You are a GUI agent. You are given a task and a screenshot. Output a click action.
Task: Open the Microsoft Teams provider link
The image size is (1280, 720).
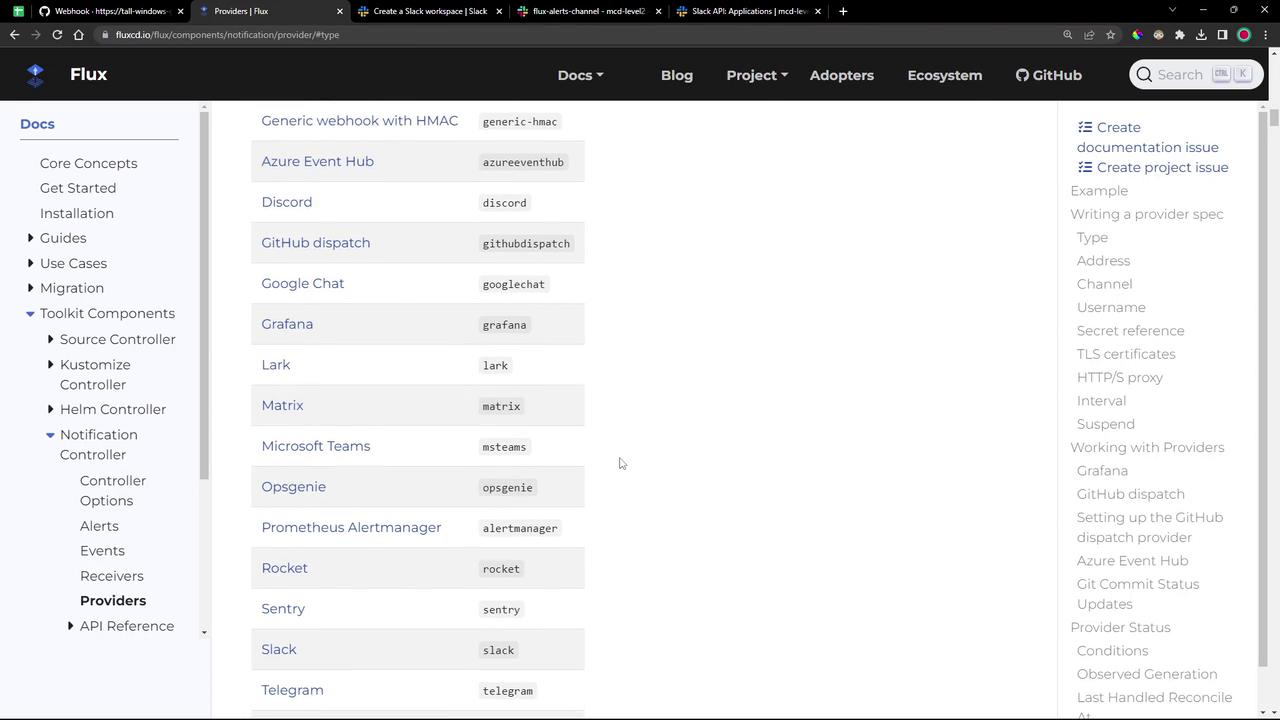point(316,446)
